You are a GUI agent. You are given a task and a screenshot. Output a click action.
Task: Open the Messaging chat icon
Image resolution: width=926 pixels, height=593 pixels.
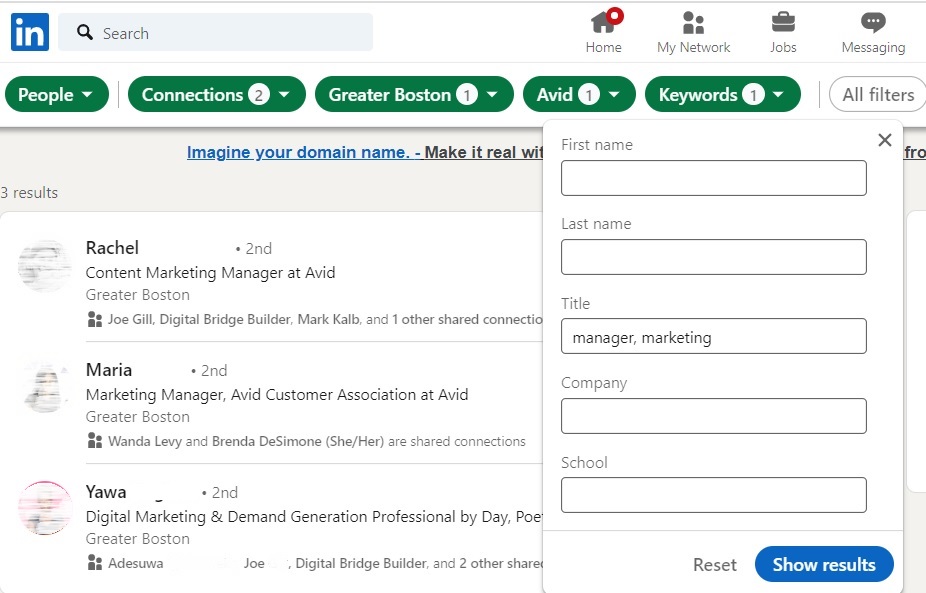tap(873, 22)
